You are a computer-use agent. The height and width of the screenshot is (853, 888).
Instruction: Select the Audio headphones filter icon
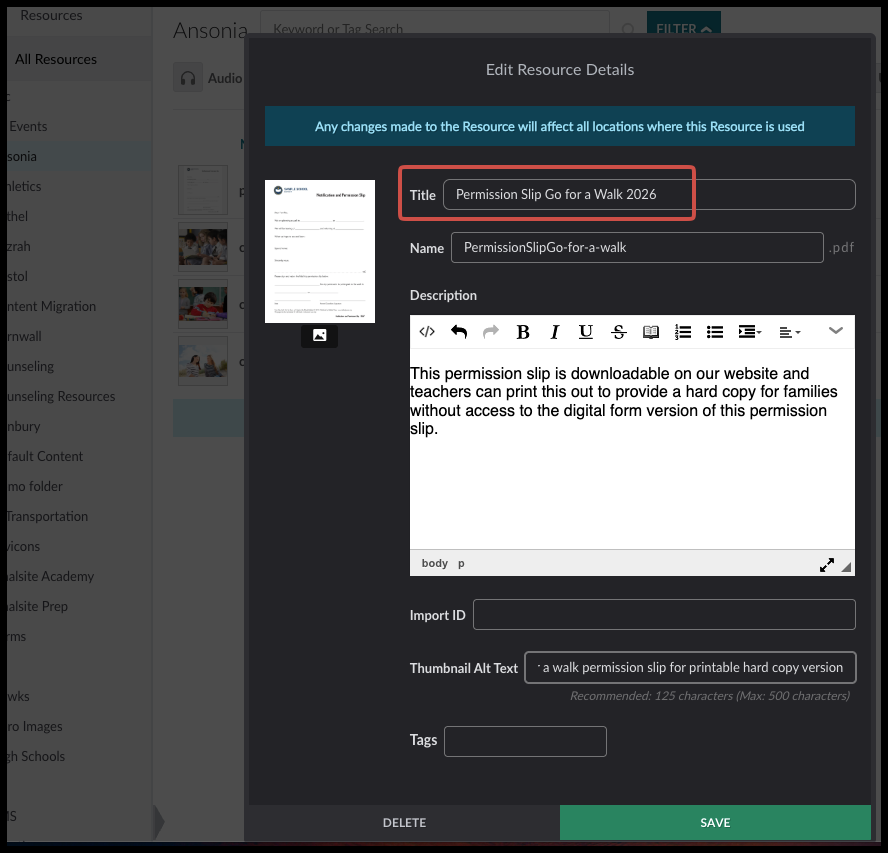[x=188, y=78]
